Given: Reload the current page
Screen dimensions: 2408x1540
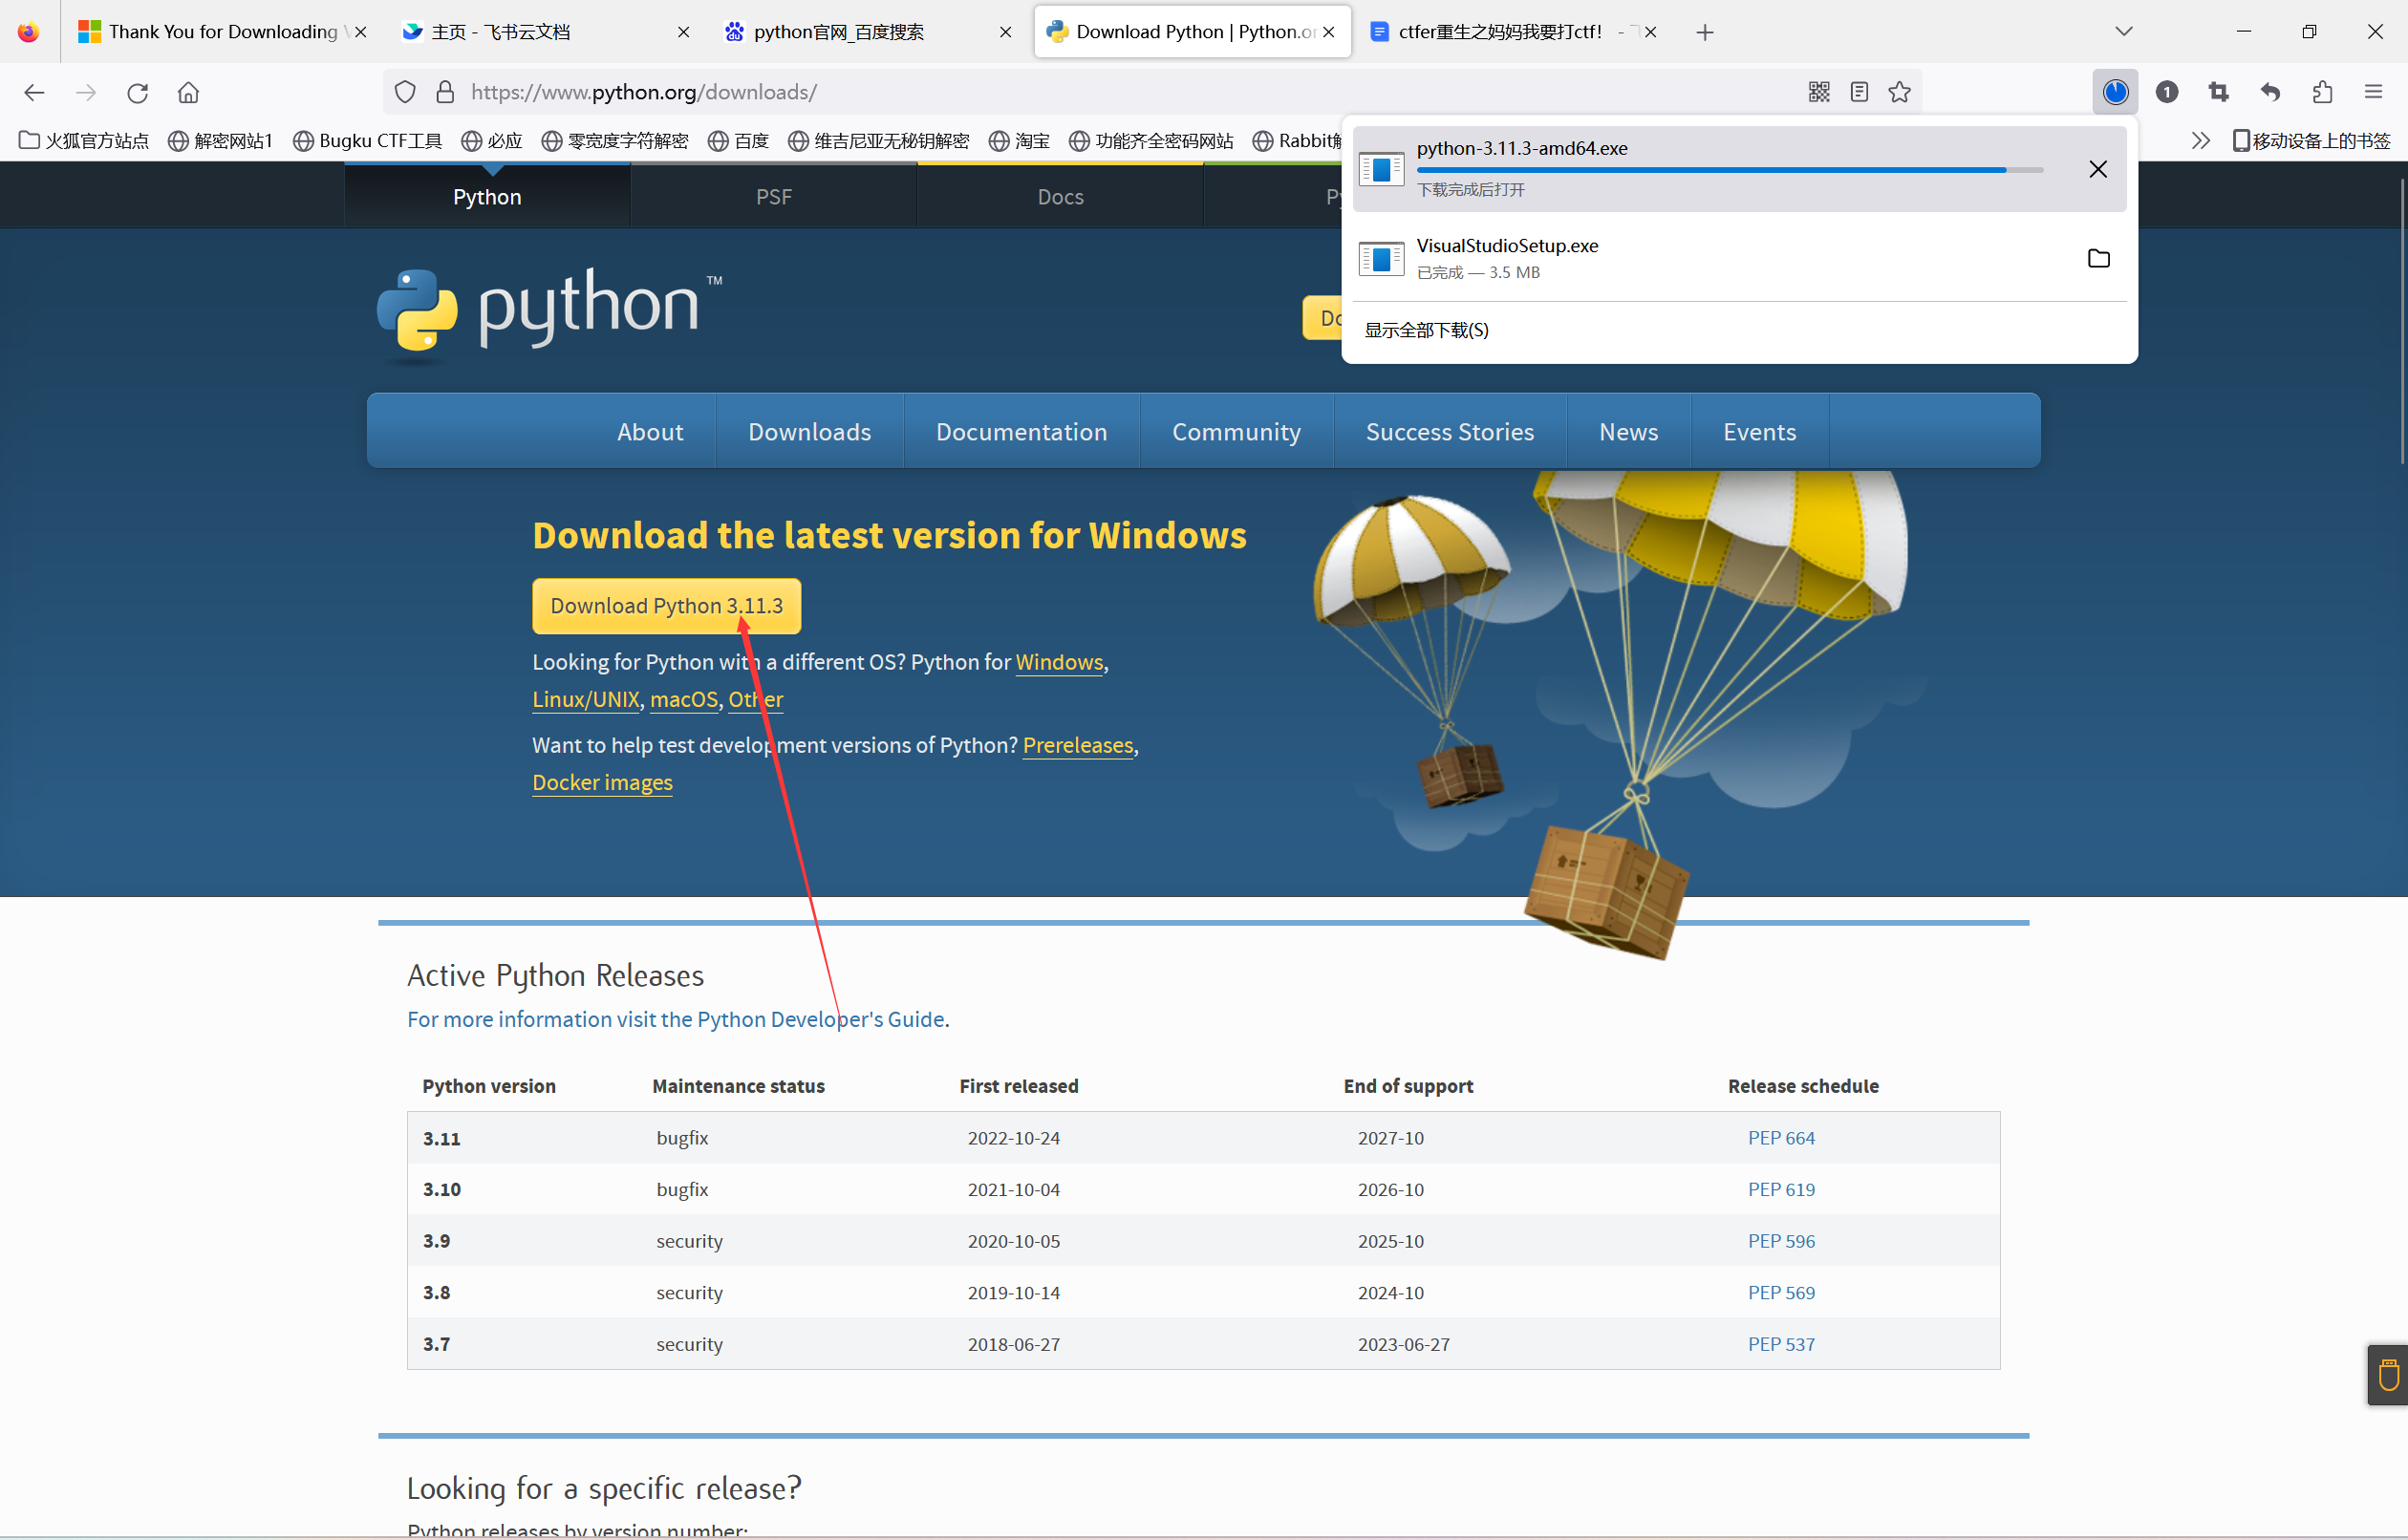Looking at the screenshot, I should point(137,92).
